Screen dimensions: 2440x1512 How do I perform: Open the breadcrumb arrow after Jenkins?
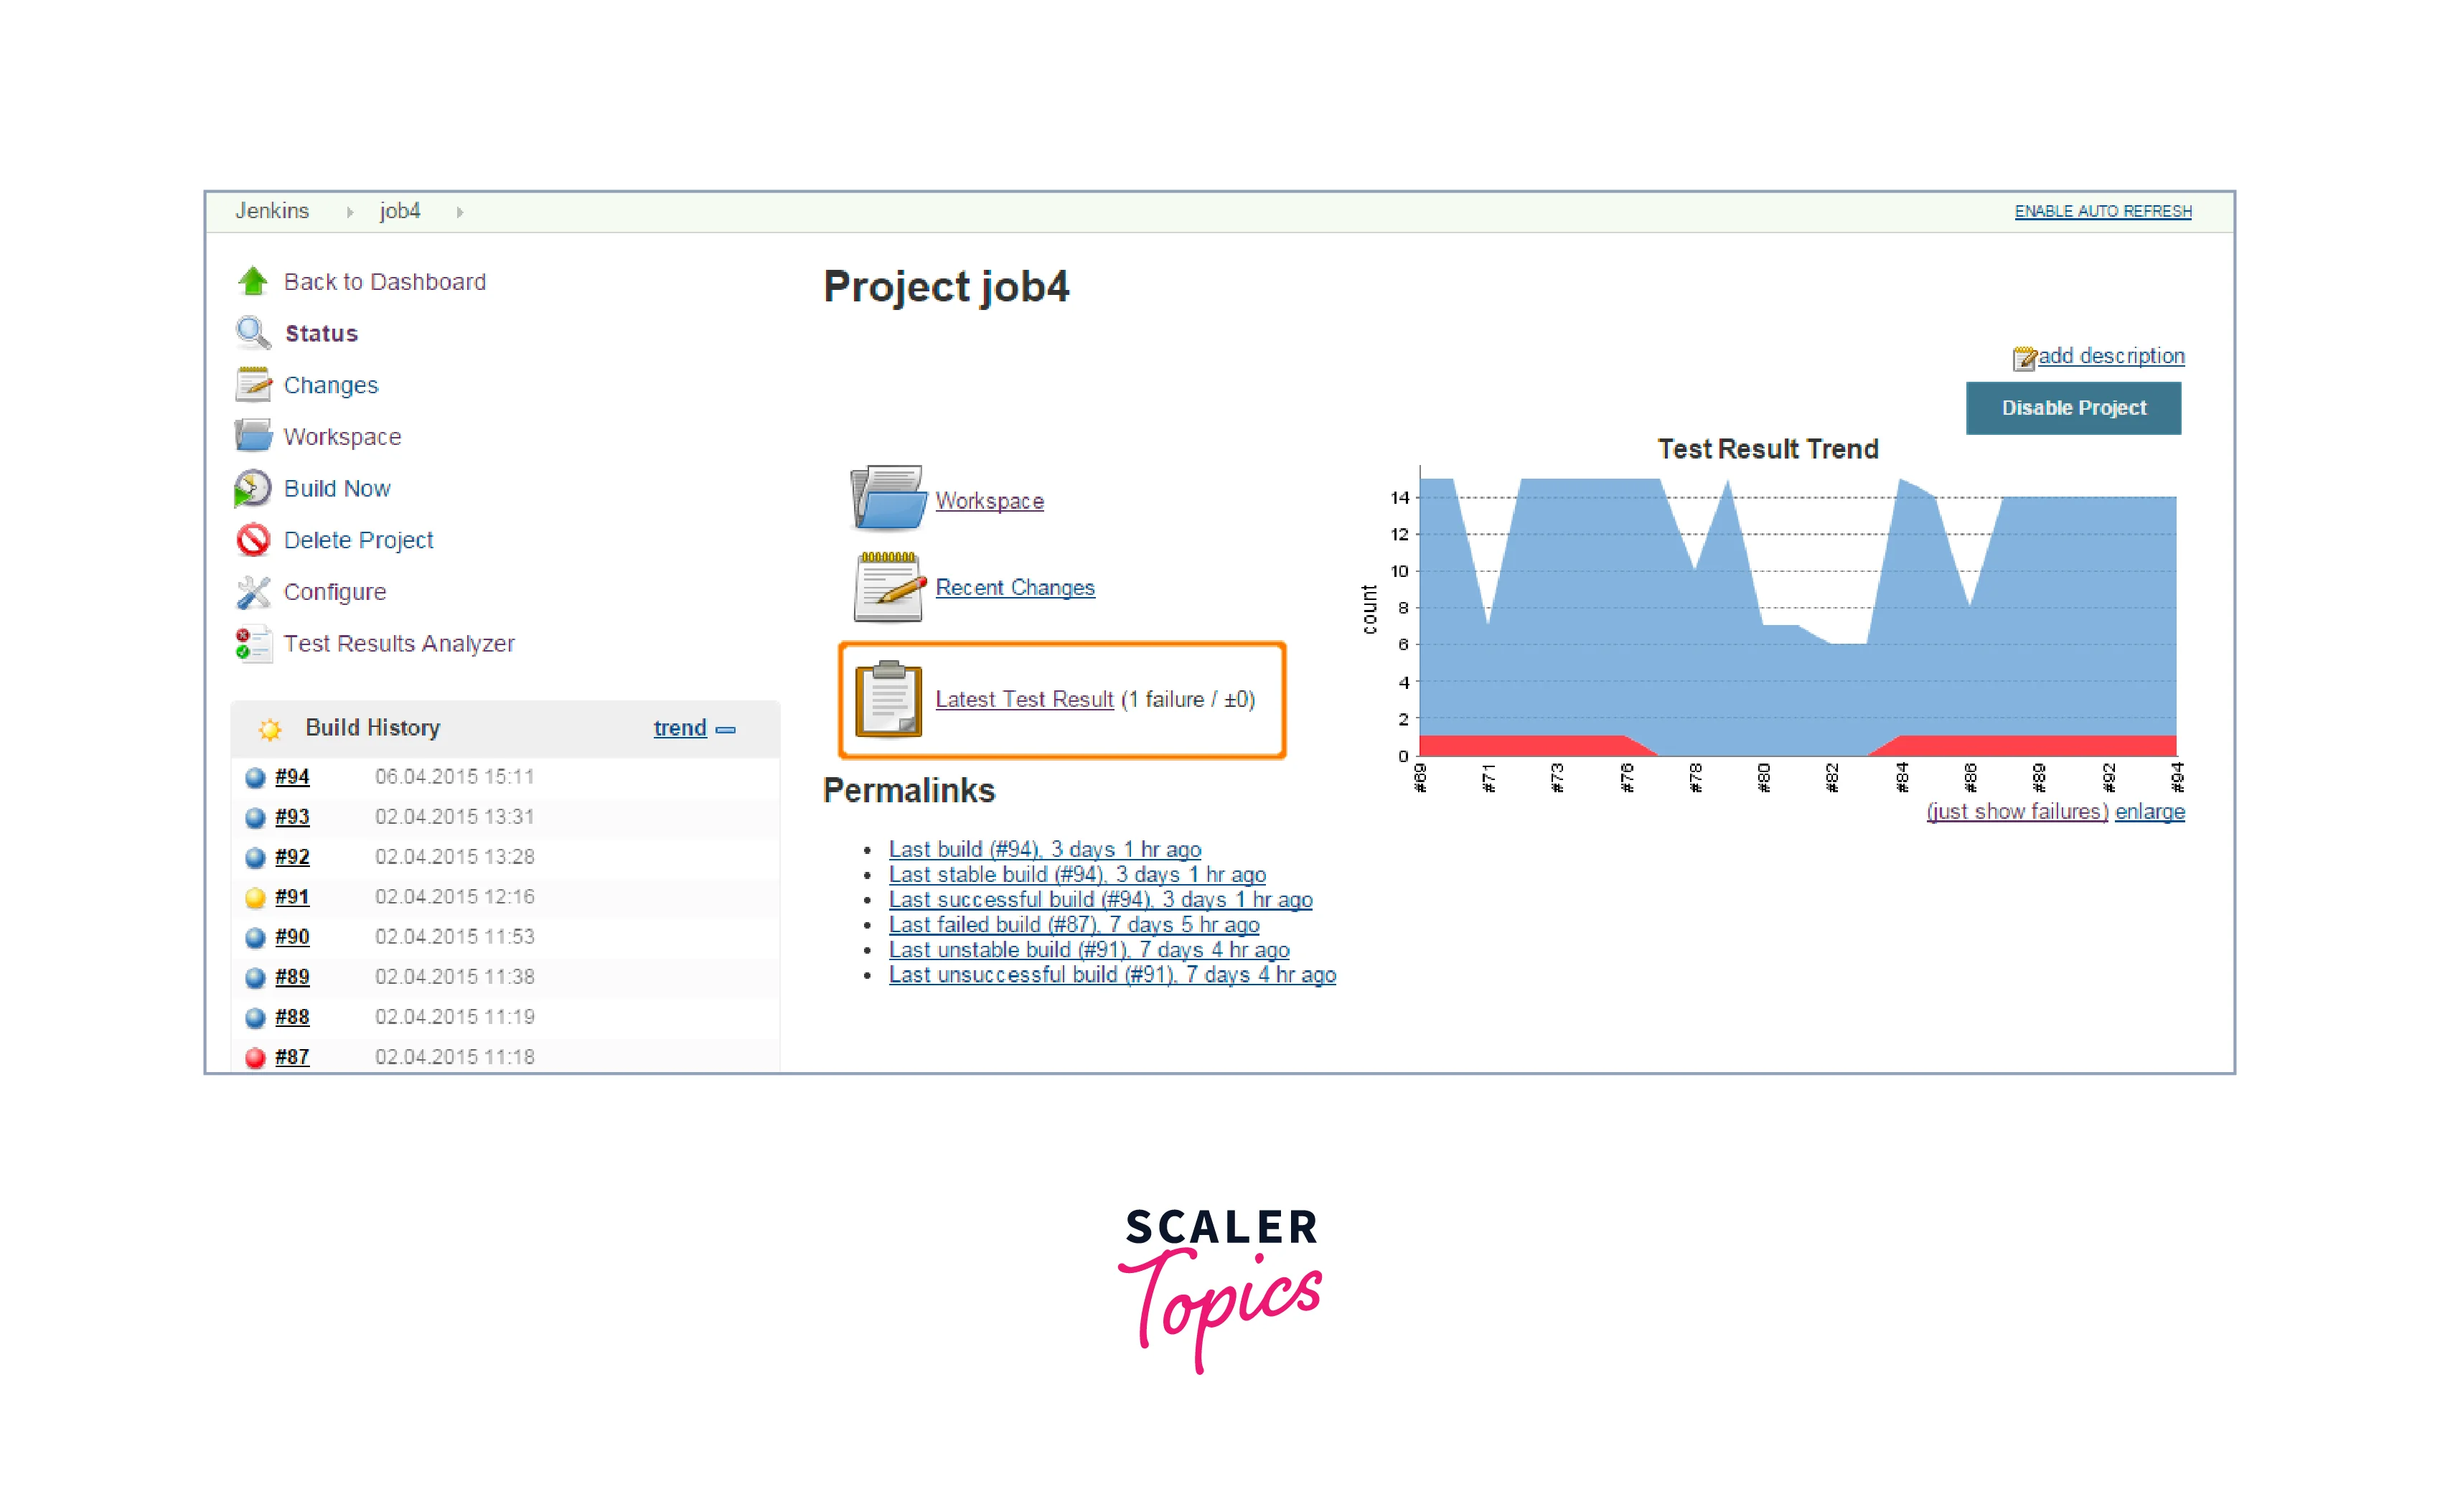tap(350, 211)
